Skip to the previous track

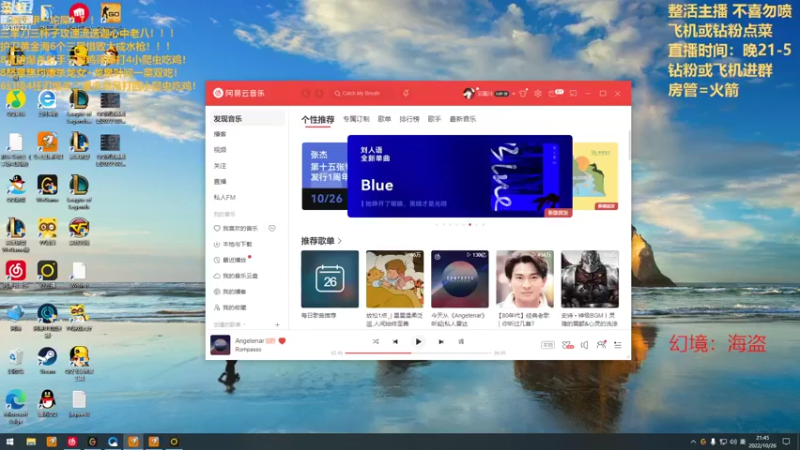click(x=395, y=341)
